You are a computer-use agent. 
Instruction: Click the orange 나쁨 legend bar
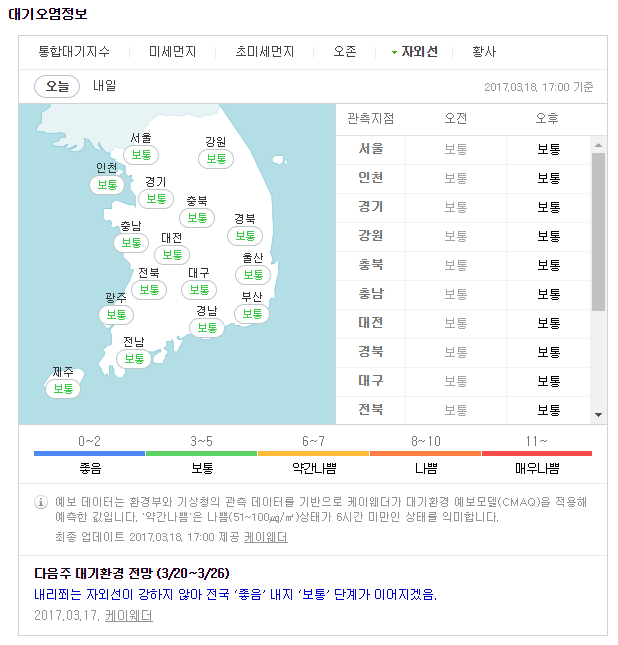(x=425, y=453)
